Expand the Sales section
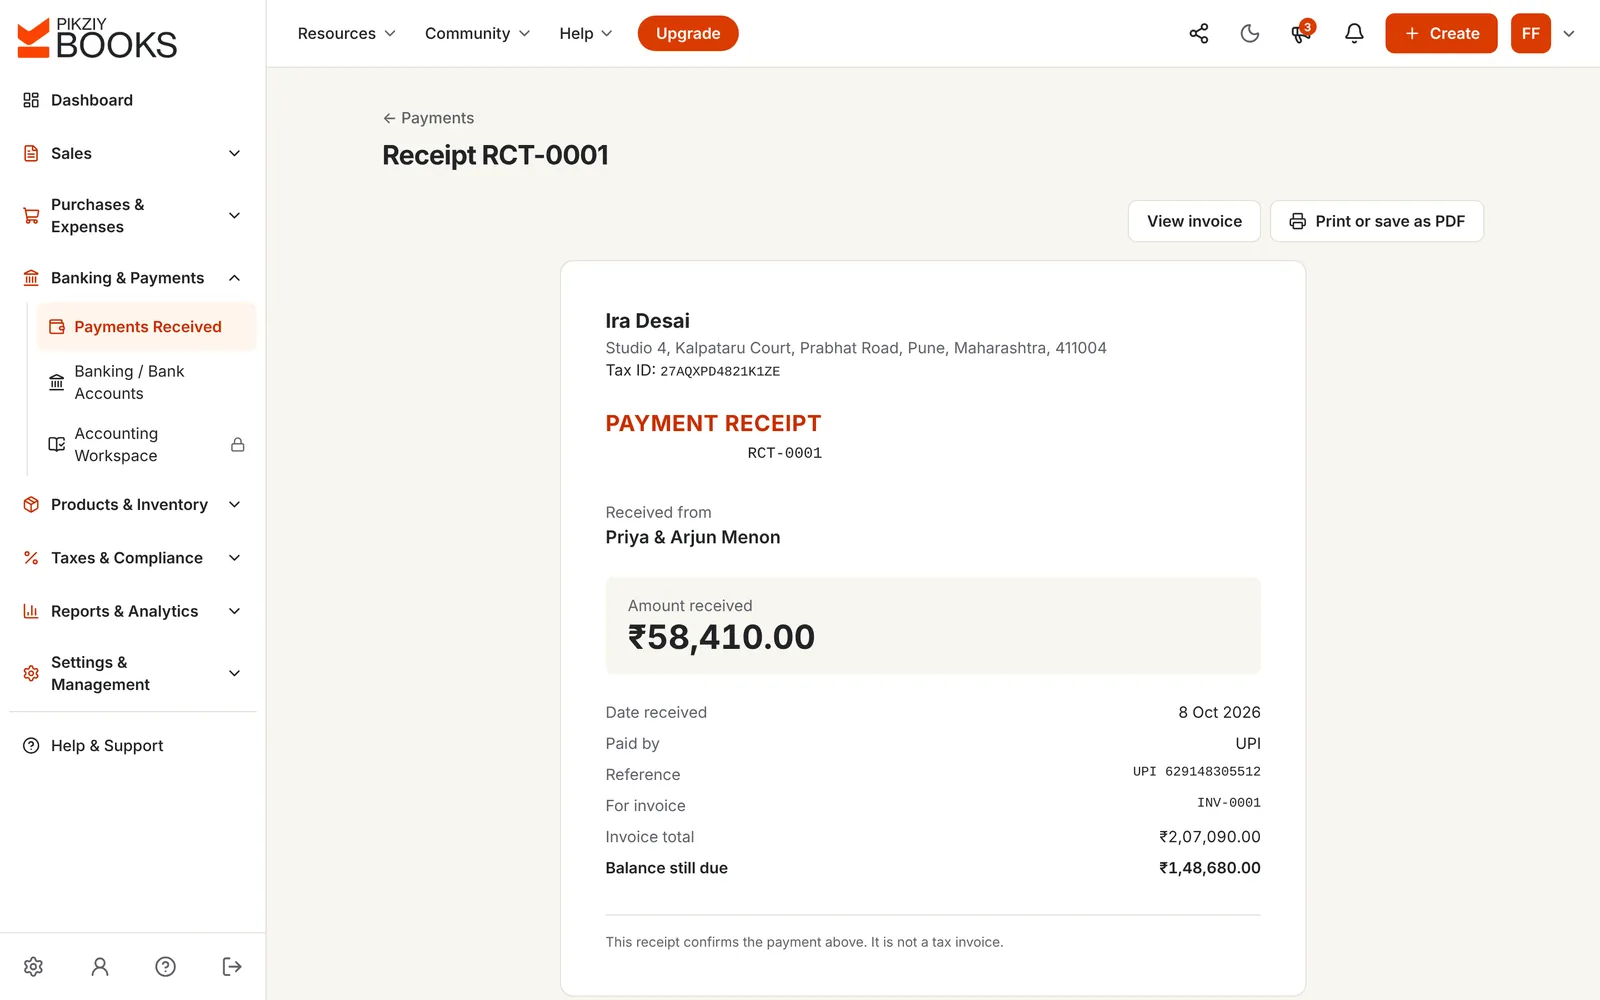 point(133,153)
